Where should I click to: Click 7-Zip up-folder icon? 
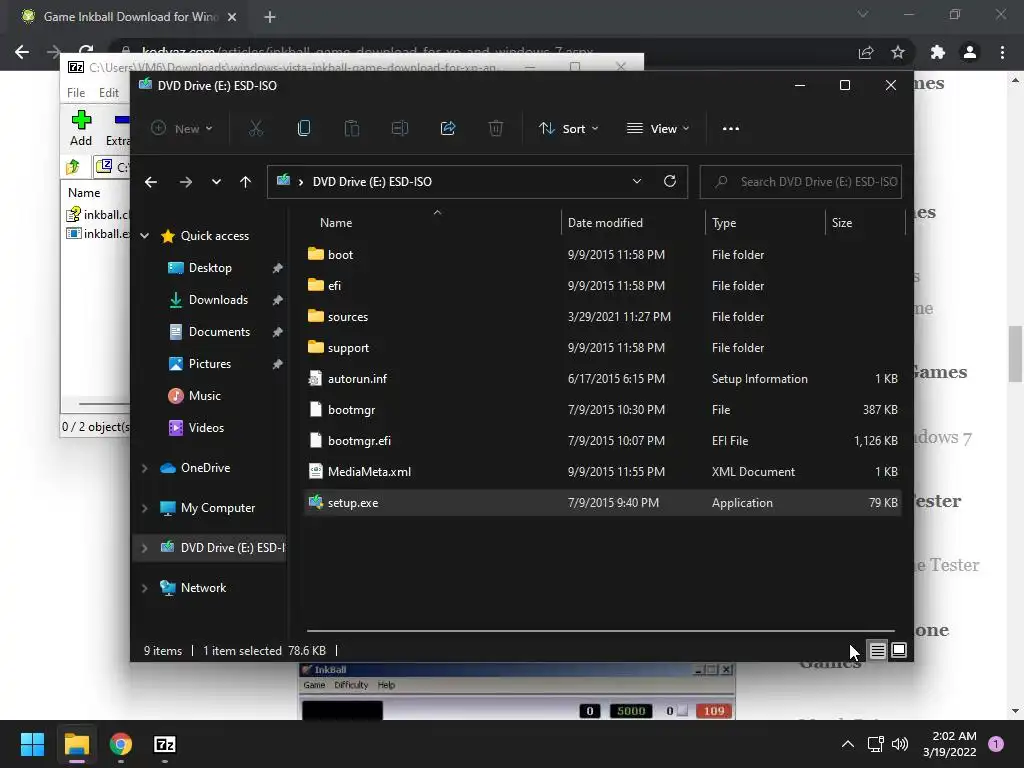click(73, 167)
